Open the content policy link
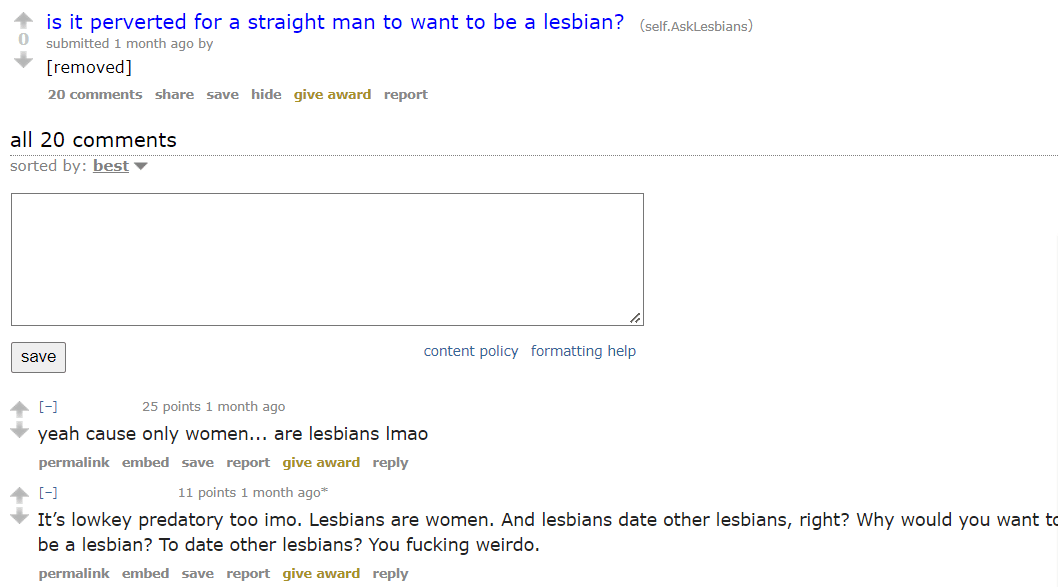Viewport: 1058px width, 587px height. click(471, 351)
